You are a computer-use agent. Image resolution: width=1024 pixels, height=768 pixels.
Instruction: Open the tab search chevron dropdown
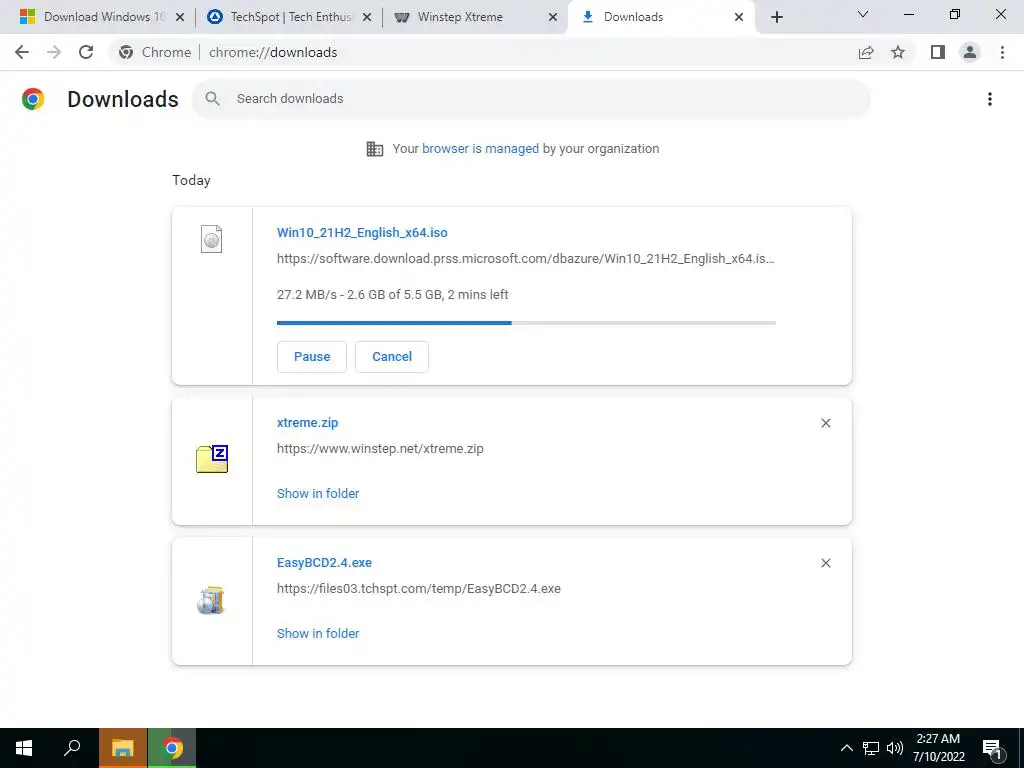click(863, 14)
